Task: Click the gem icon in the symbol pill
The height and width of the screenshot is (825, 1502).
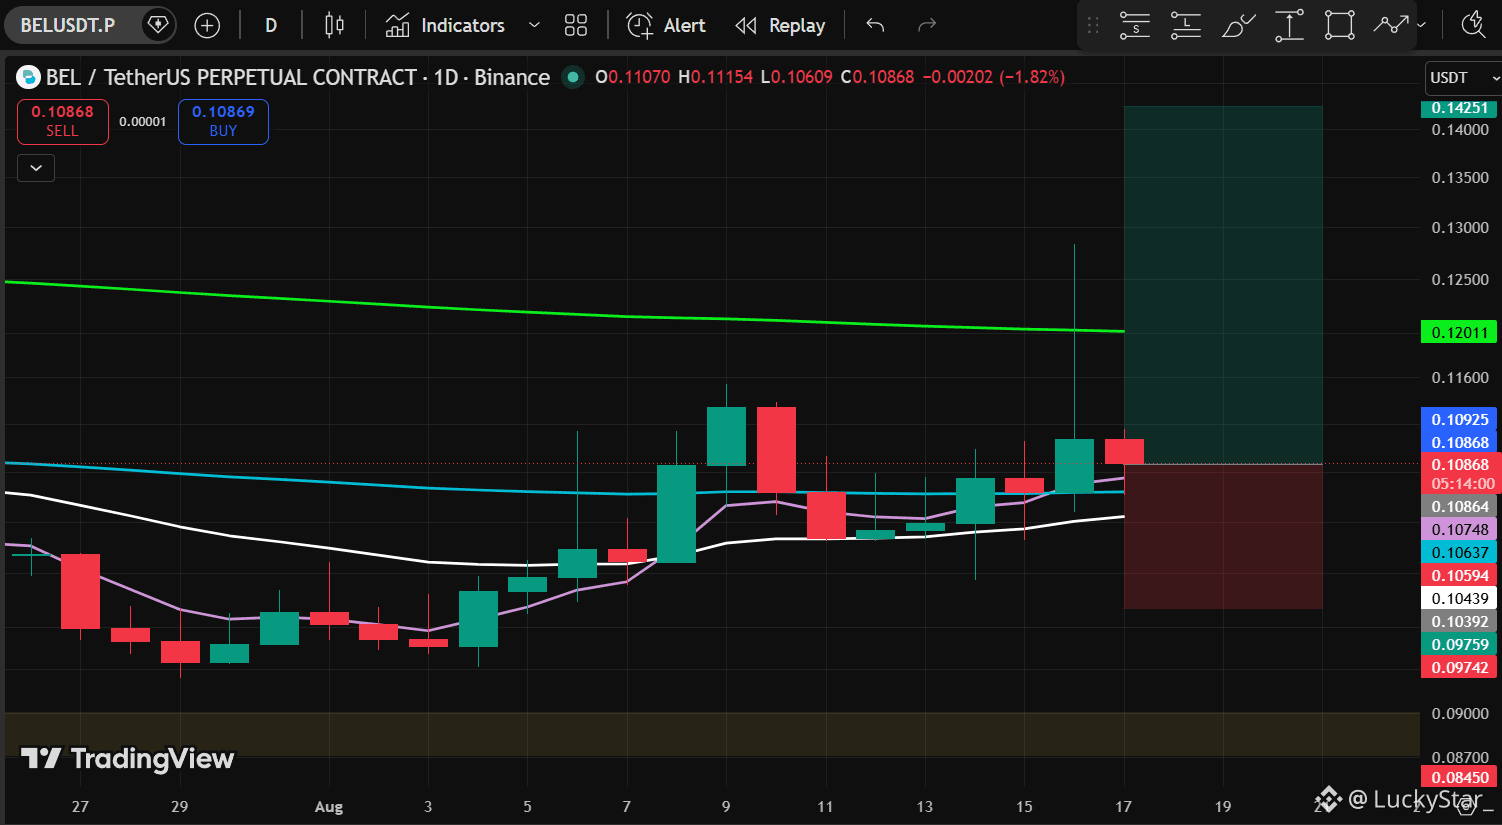Action: [x=158, y=25]
